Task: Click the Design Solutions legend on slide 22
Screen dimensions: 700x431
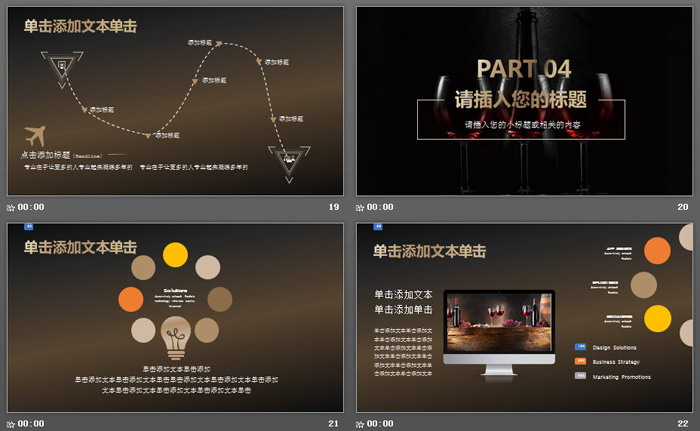Action: pyautogui.click(x=614, y=347)
